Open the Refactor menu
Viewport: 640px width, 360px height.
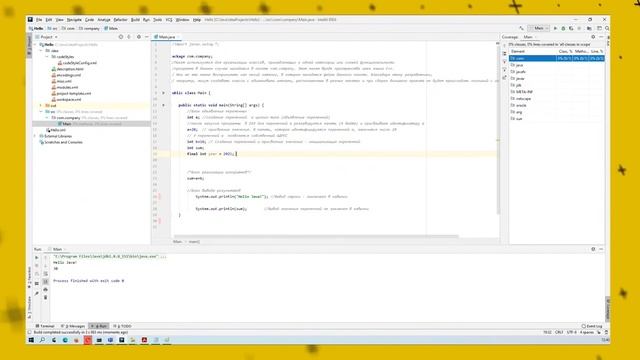tap(120, 20)
